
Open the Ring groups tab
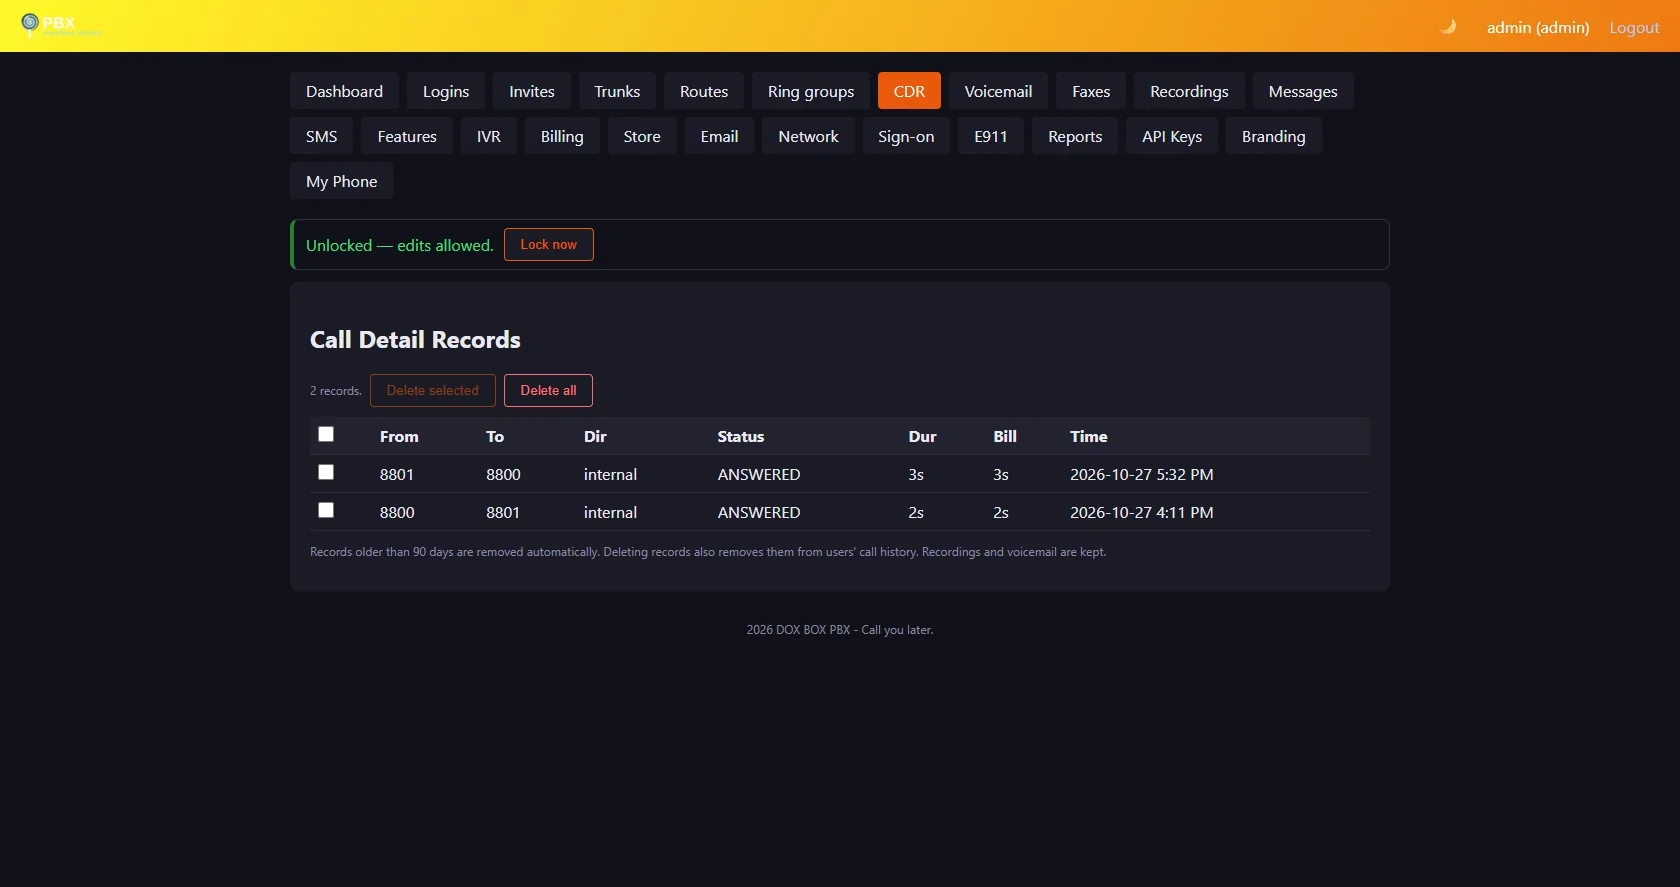811,91
